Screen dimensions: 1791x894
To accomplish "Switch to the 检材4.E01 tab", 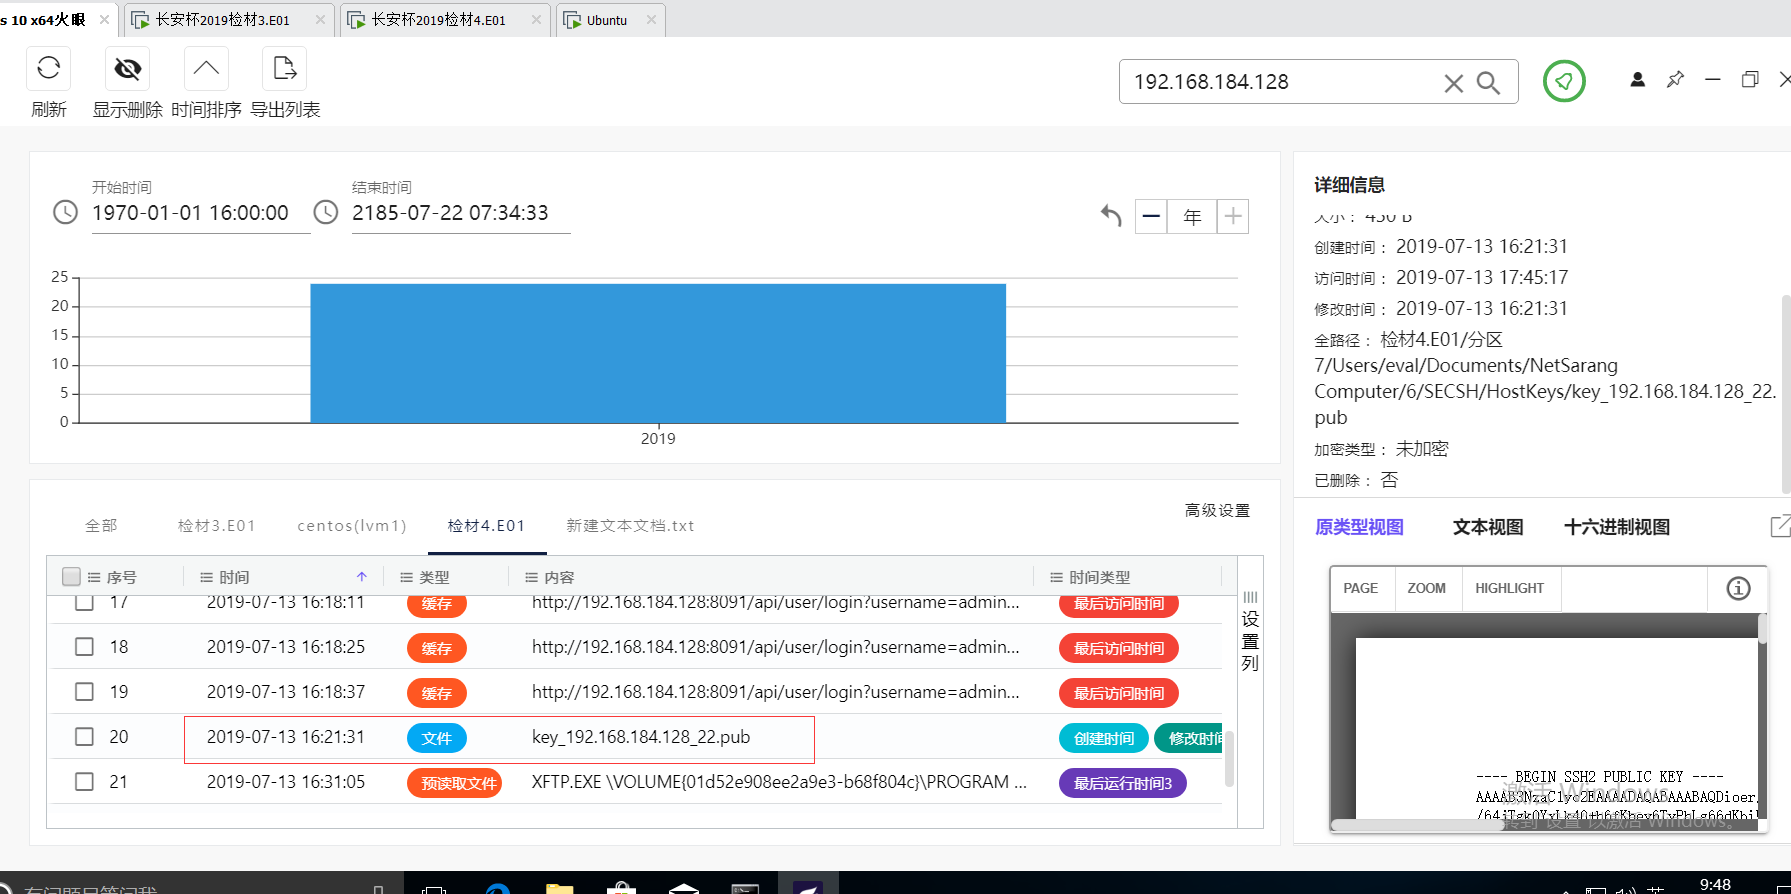I will (x=486, y=525).
